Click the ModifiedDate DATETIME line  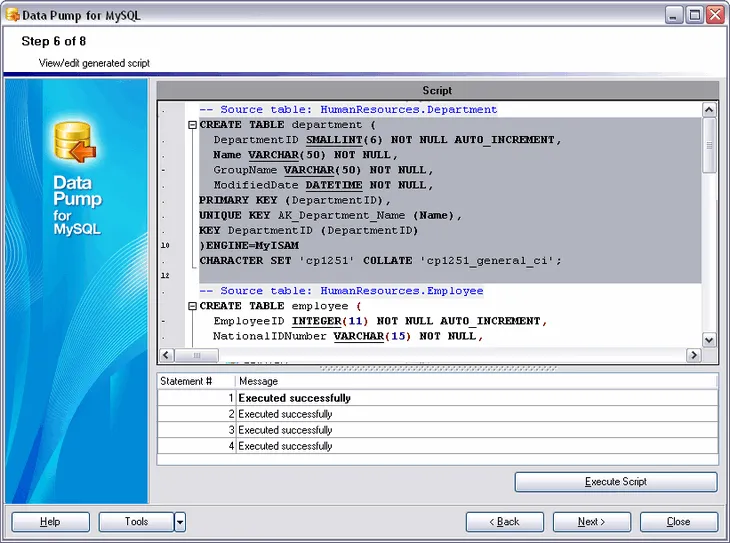(323, 185)
